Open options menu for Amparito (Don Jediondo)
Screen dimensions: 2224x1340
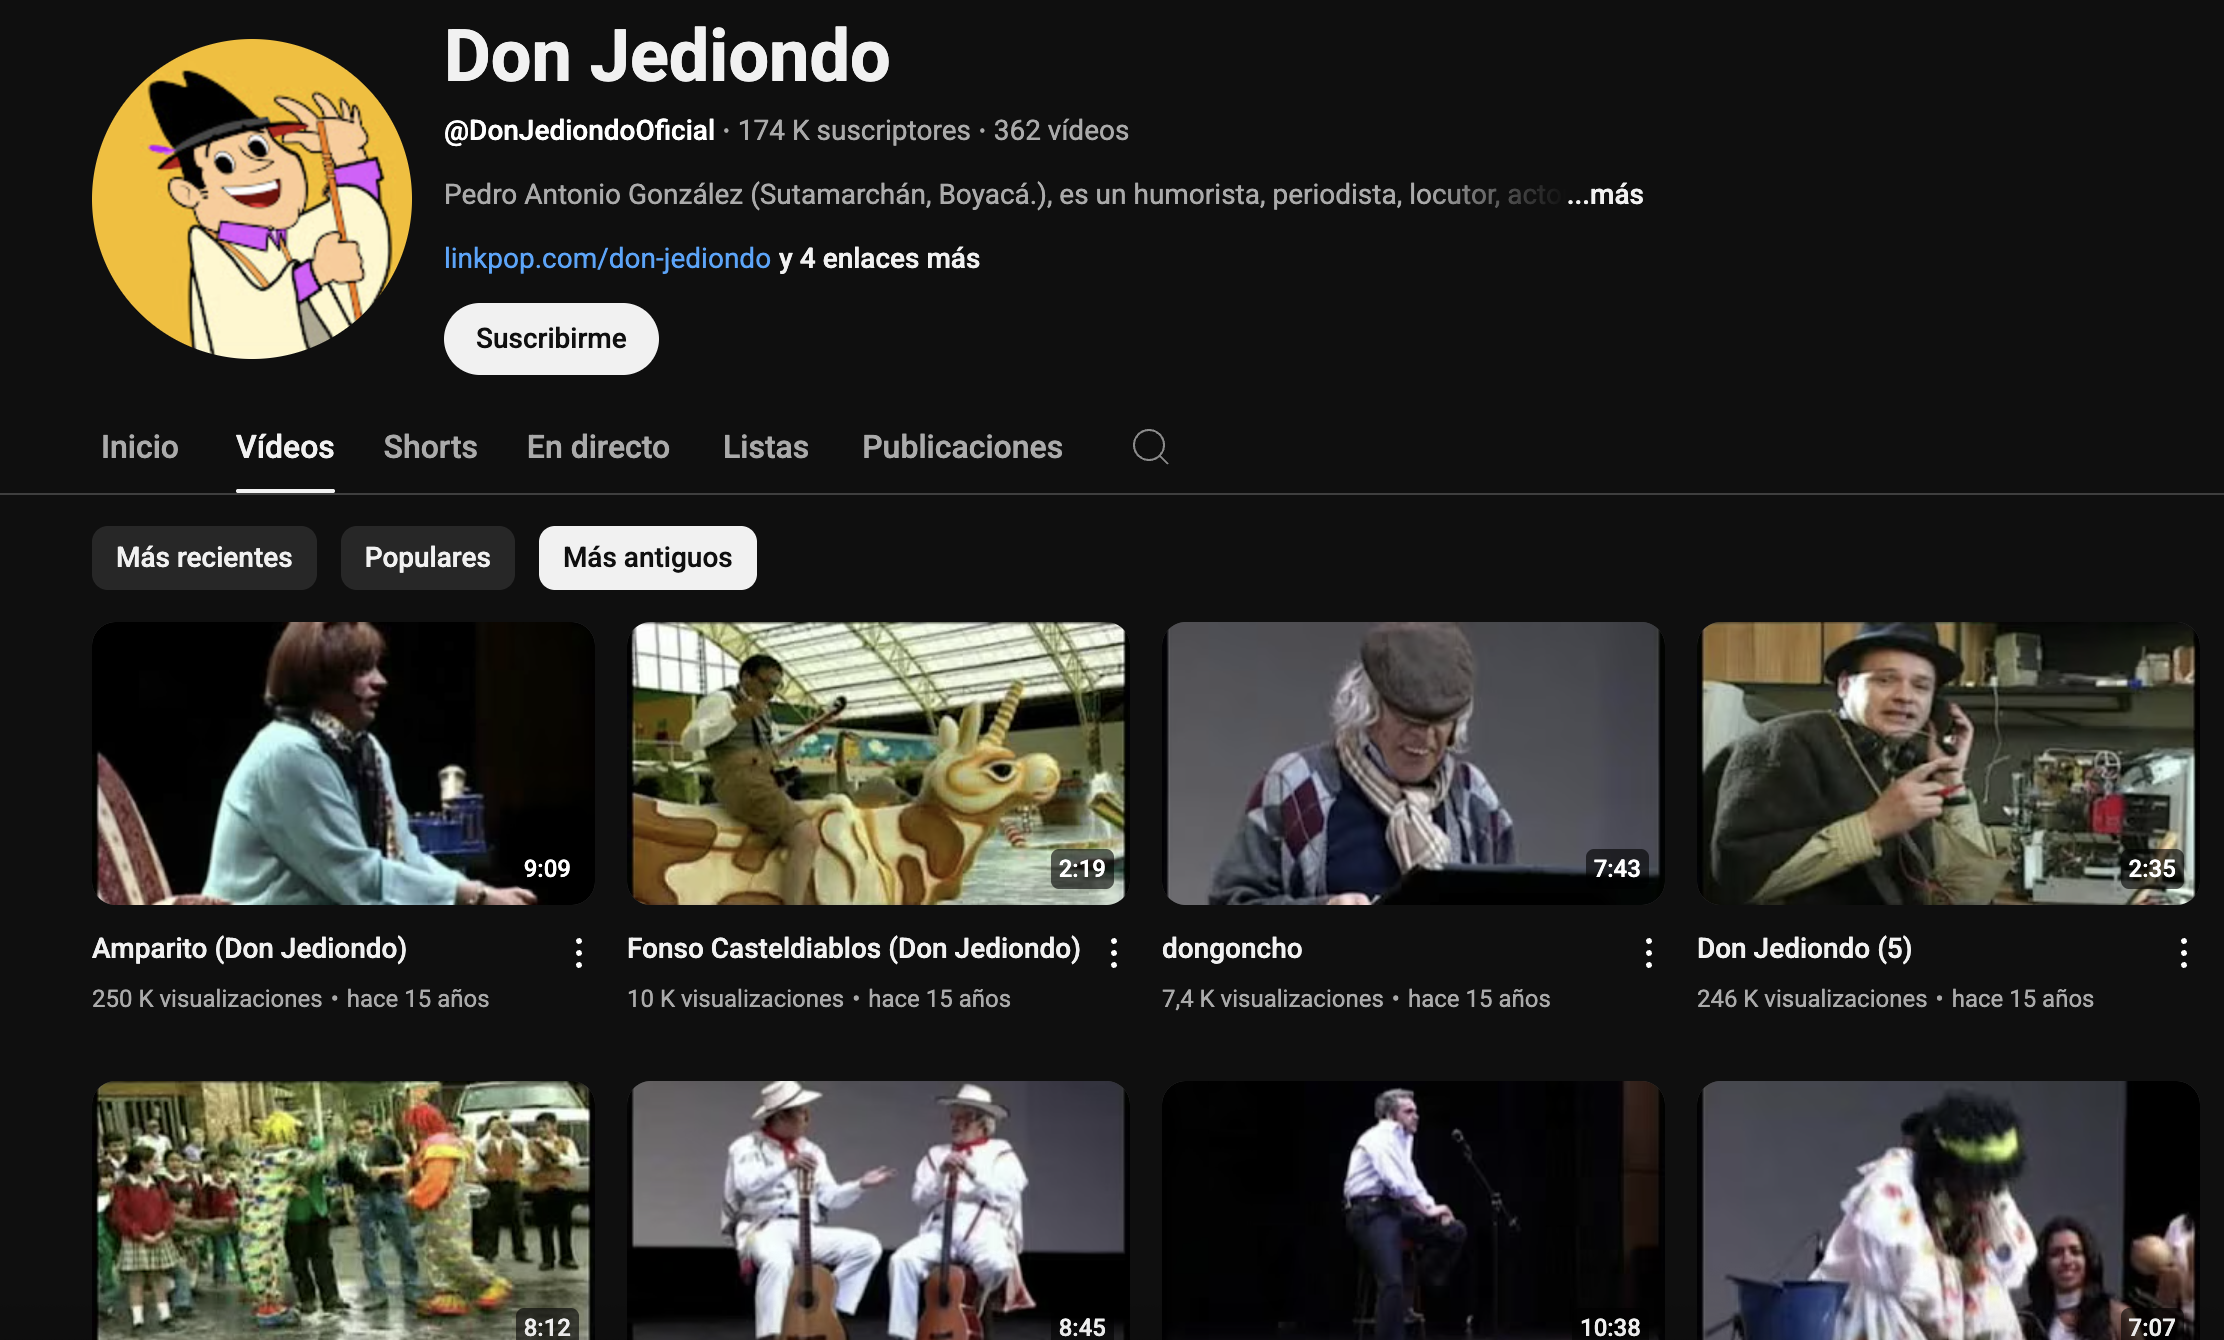tap(579, 952)
